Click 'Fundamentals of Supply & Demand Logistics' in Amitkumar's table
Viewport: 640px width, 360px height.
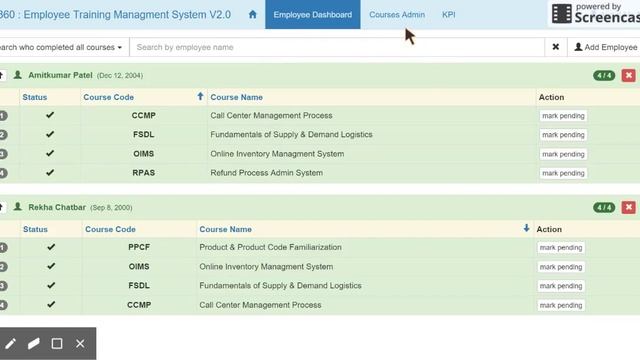click(x=291, y=134)
